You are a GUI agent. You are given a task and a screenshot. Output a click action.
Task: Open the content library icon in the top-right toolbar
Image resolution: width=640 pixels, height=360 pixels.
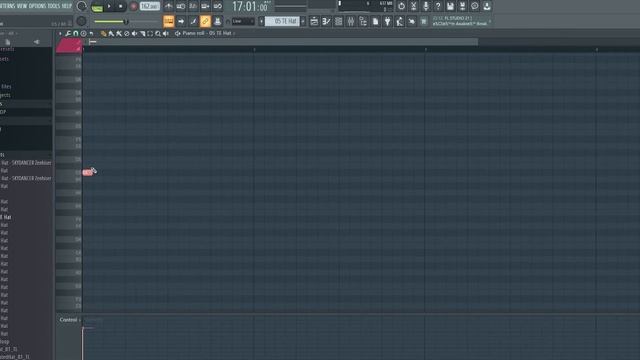click(475, 6)
